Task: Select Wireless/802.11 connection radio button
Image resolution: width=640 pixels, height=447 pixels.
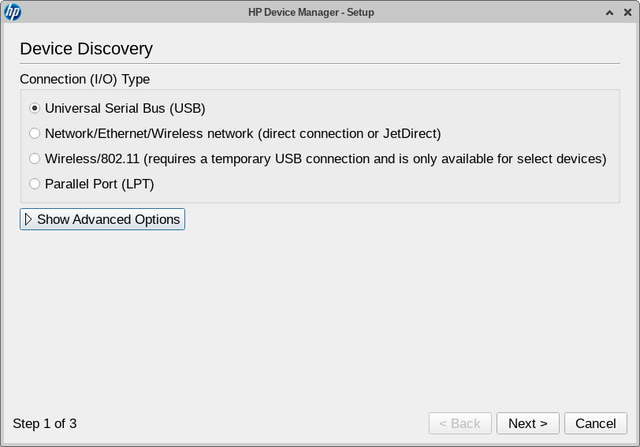Action: pos(35,159)
